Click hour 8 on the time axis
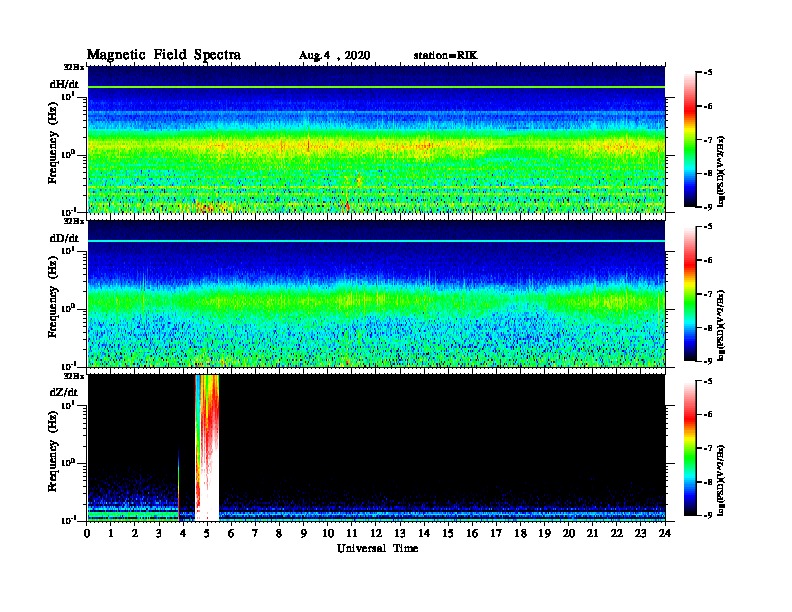The image size is (792, 612). click(280, 533)
